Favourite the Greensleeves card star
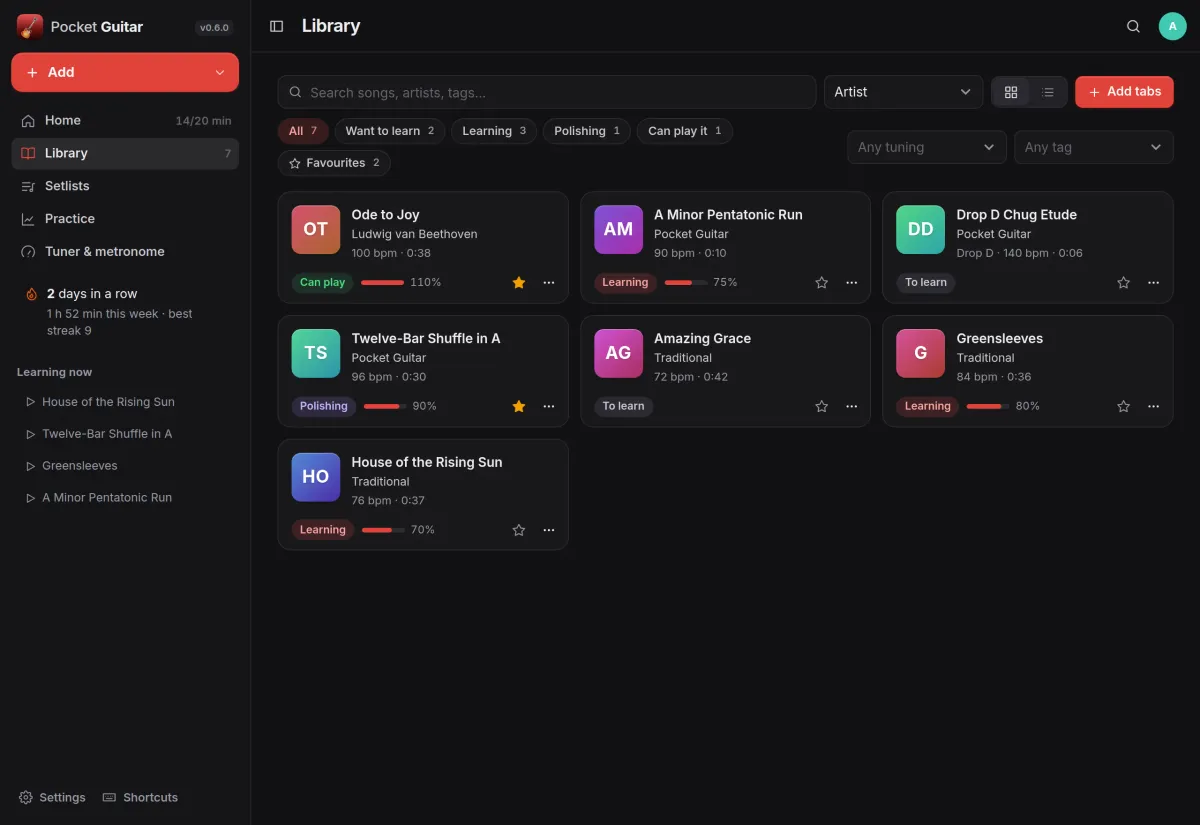The height and width of the screenshot is (825, 1200). tap(1123, 406)
